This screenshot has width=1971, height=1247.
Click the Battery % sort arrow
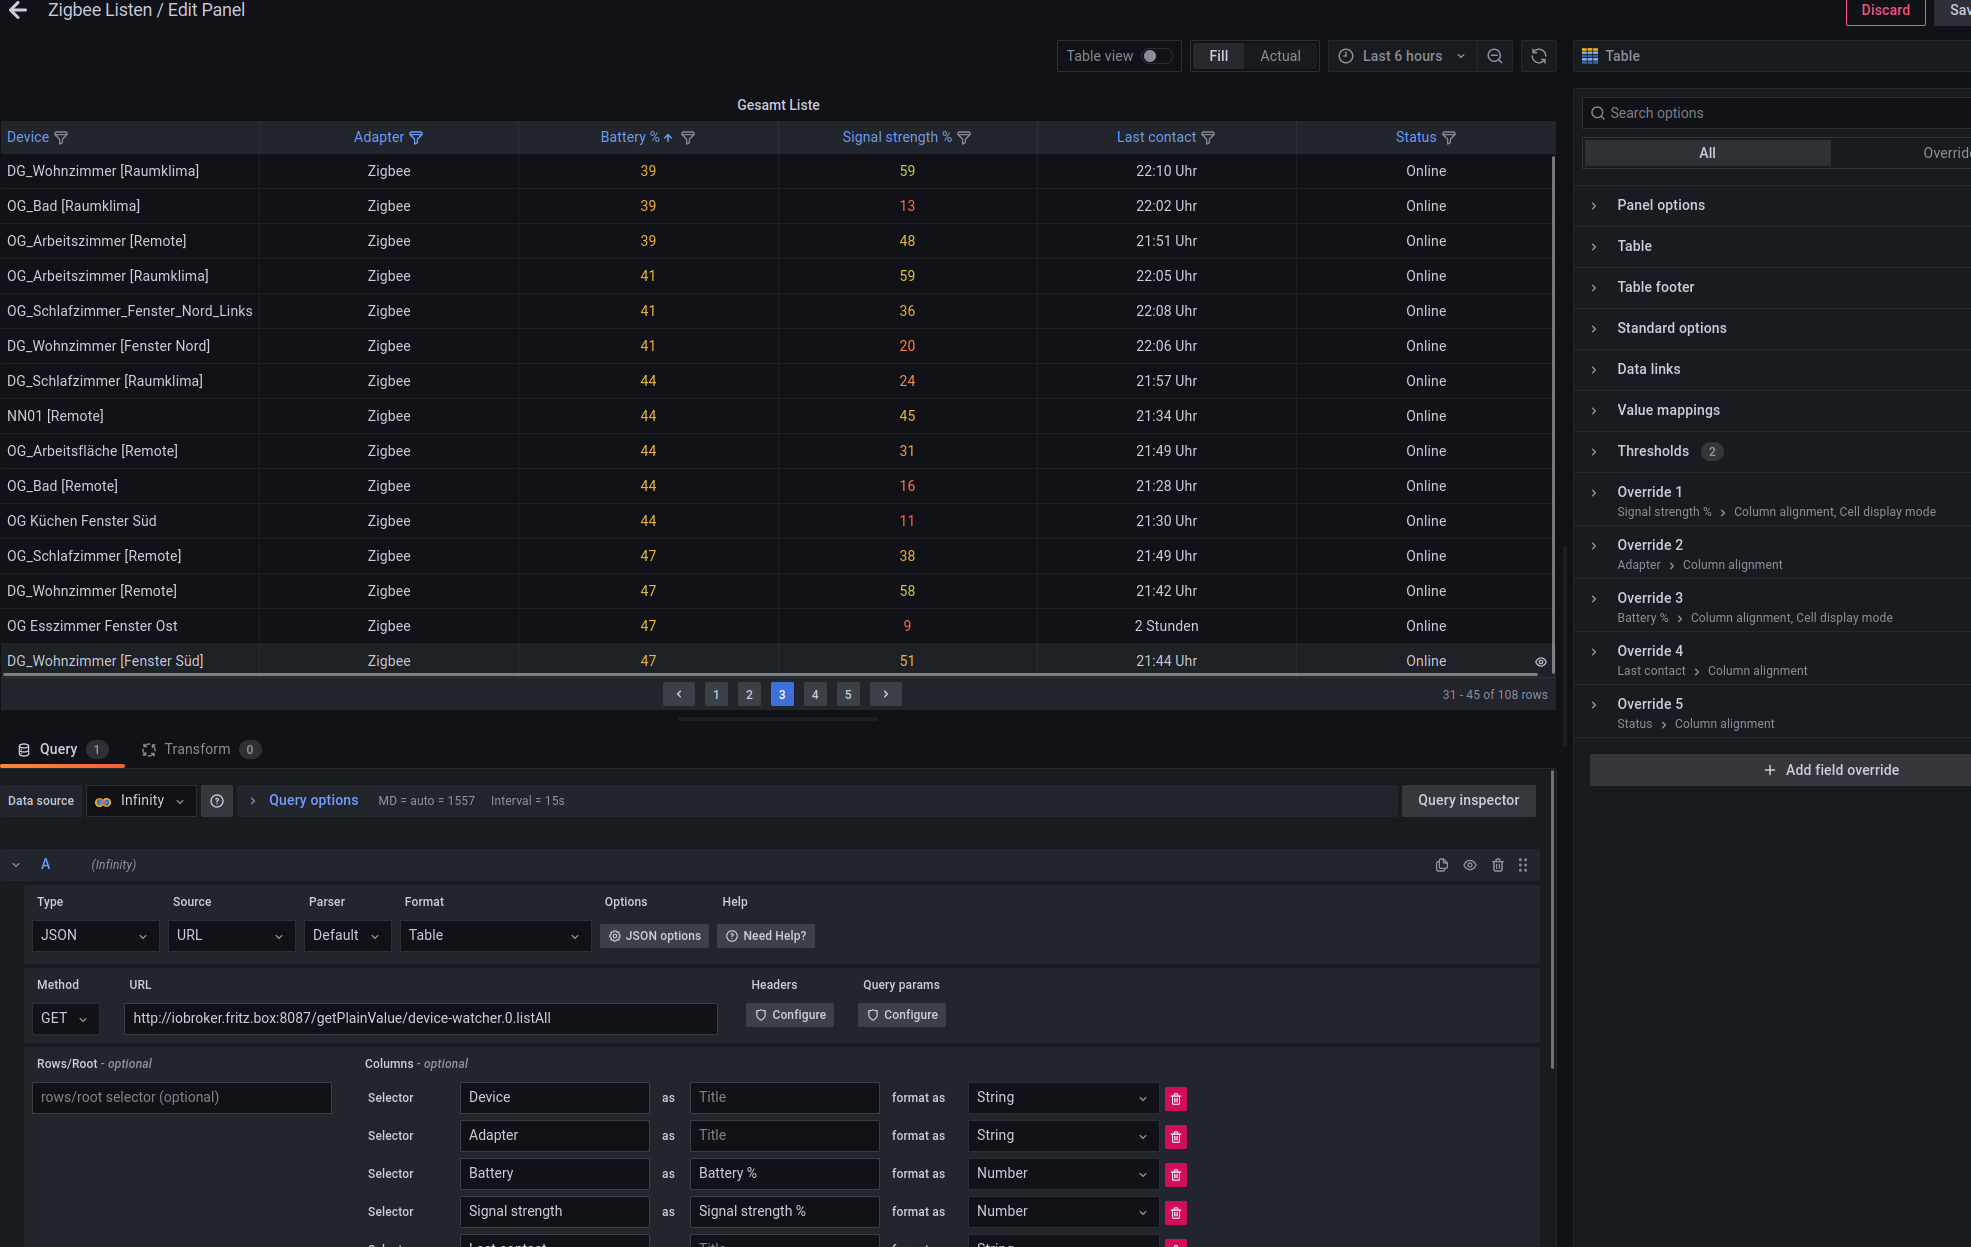(668, 138)
